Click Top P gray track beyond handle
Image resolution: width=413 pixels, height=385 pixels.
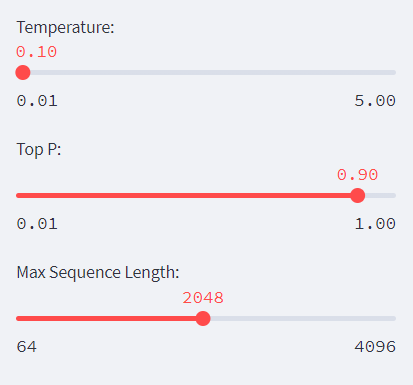click(380, 195)
